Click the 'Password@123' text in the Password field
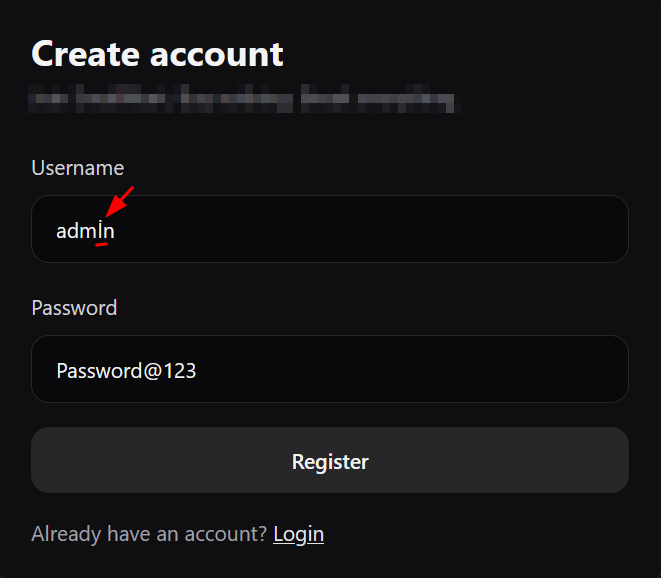 126,371
